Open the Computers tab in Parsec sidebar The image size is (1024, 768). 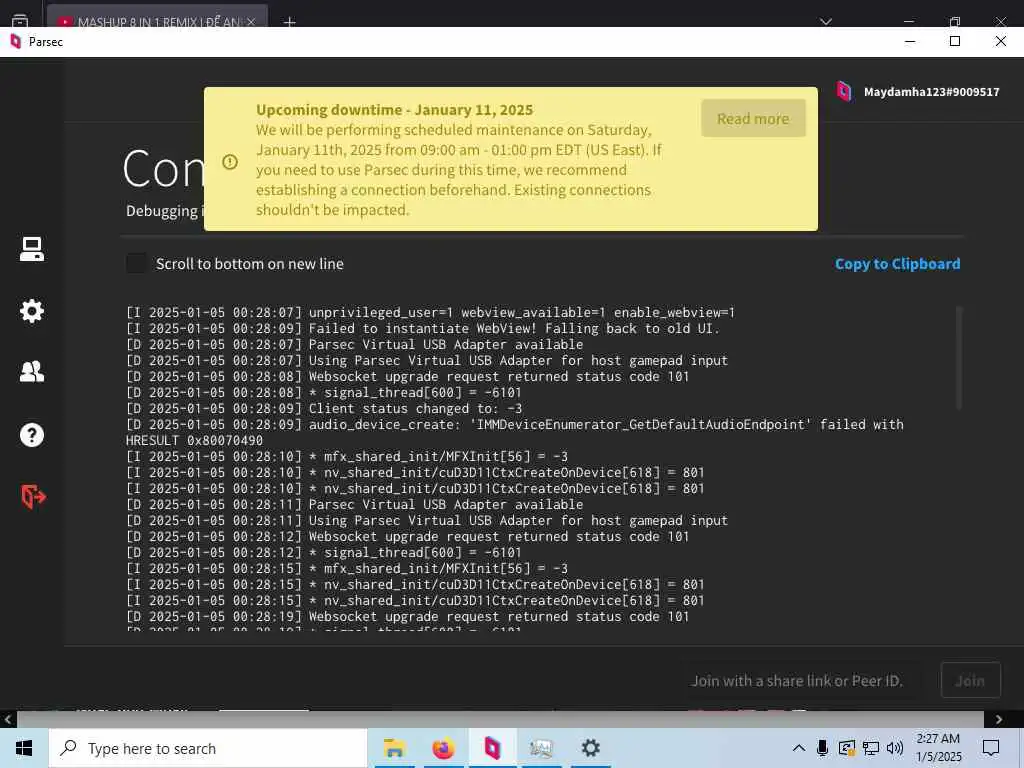tap(31, 249)
